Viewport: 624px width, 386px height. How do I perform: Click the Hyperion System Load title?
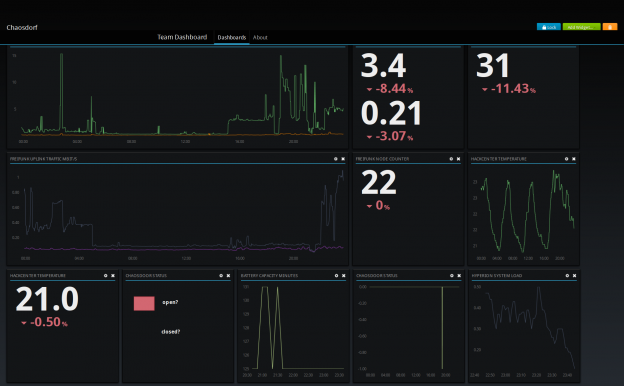click(x=497, y=275)
